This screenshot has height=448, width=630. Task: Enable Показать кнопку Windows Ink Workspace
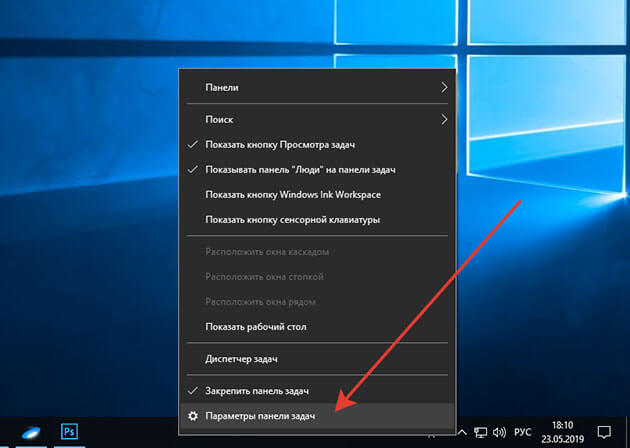pos(317,194)
